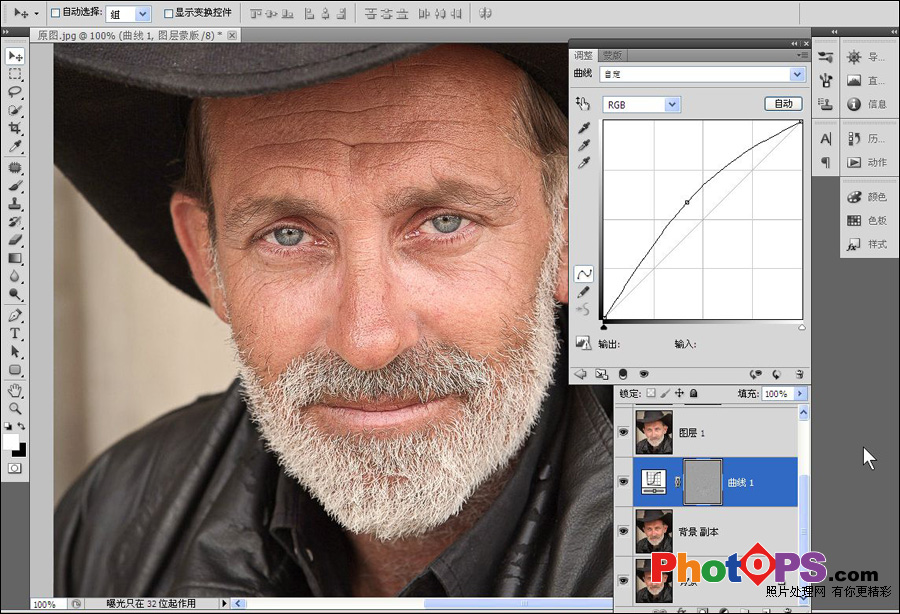Pick the gray point eyedropper in Curves
Viewport: 900px width, 614px height.
(584, 146)
